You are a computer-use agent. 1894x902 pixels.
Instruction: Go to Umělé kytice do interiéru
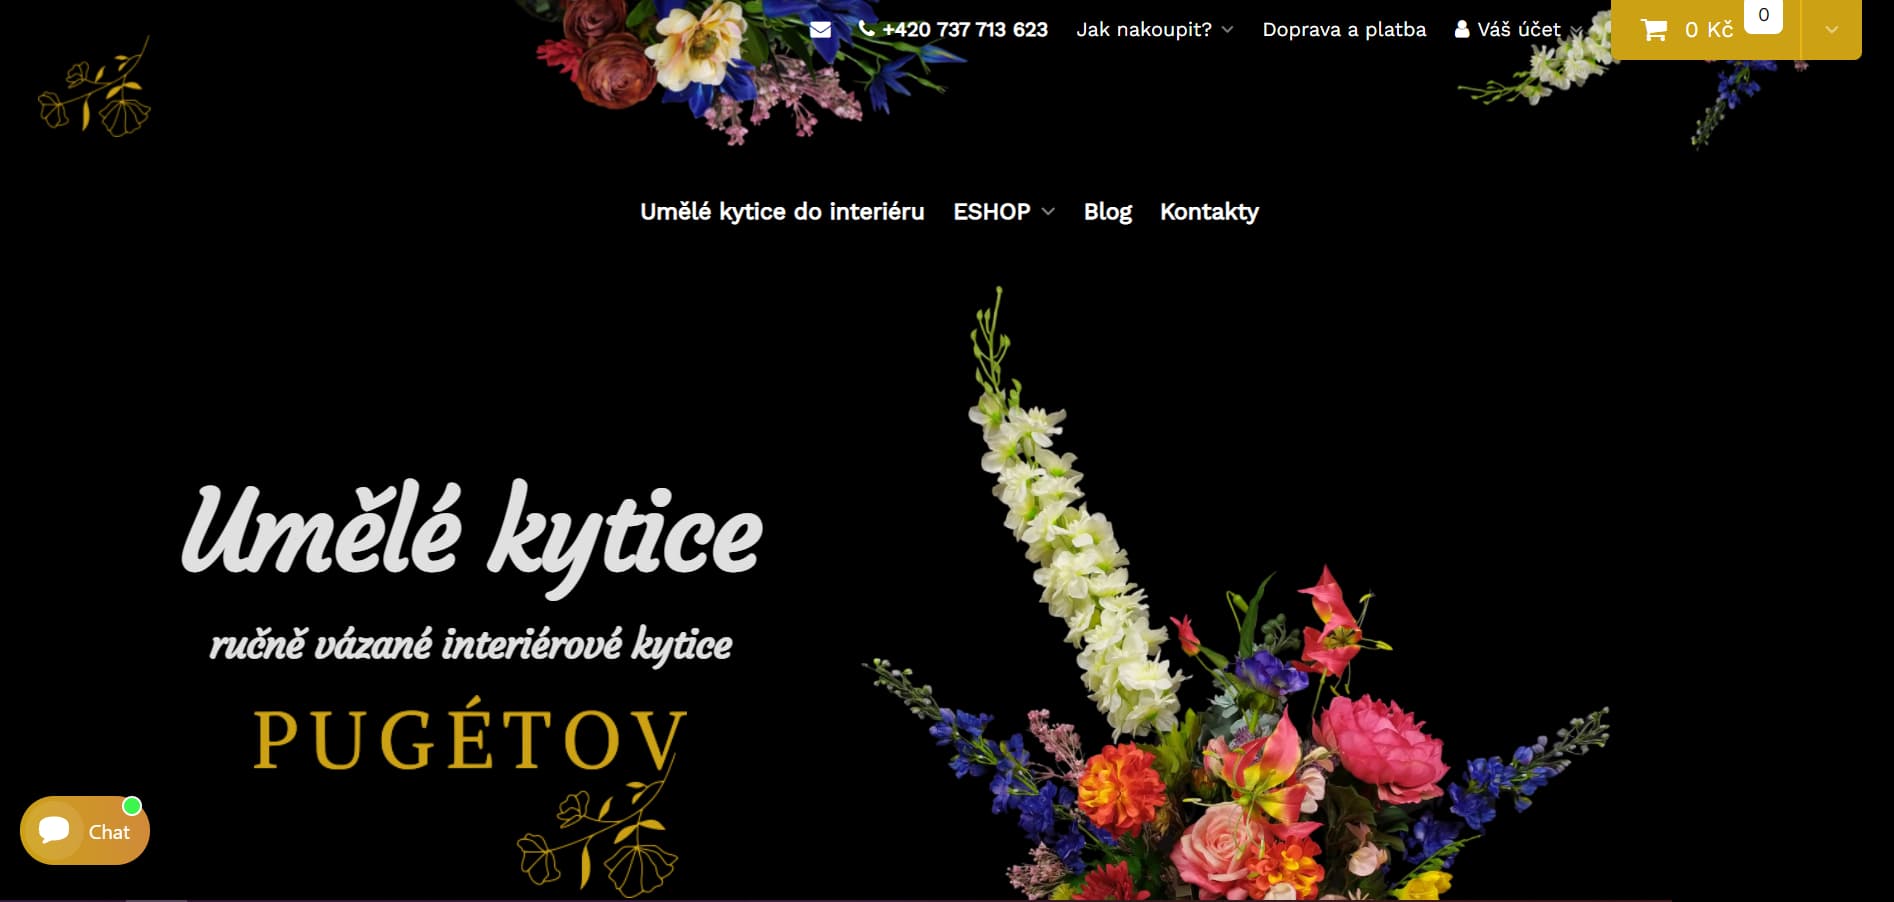(x=782, y=212)
